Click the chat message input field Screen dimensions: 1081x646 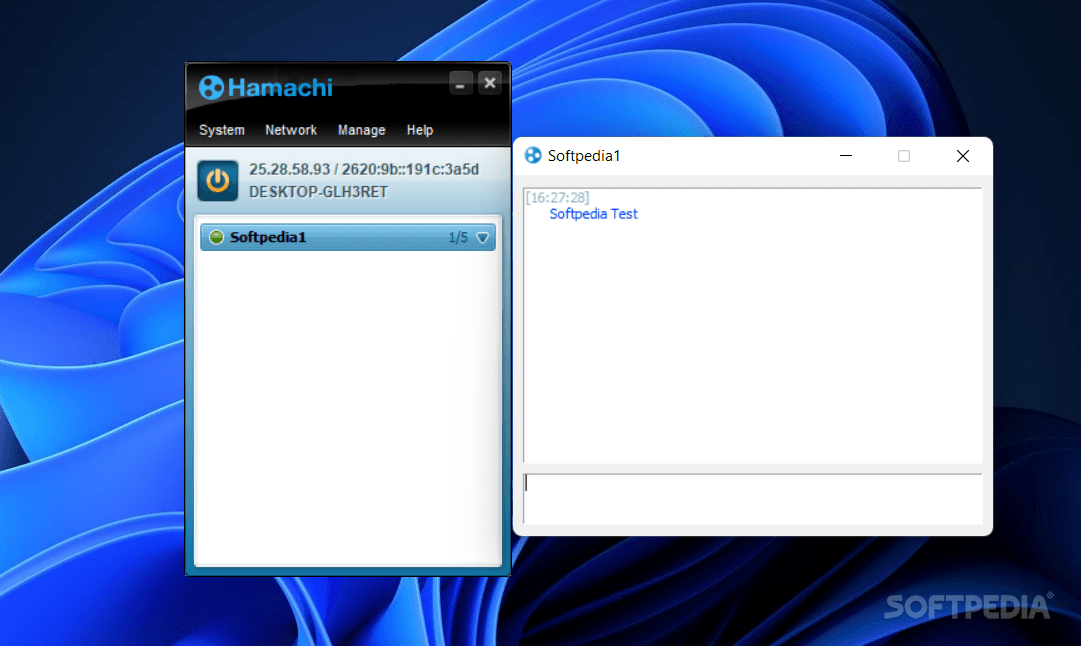pyautogui.click(x=752, y=499)
